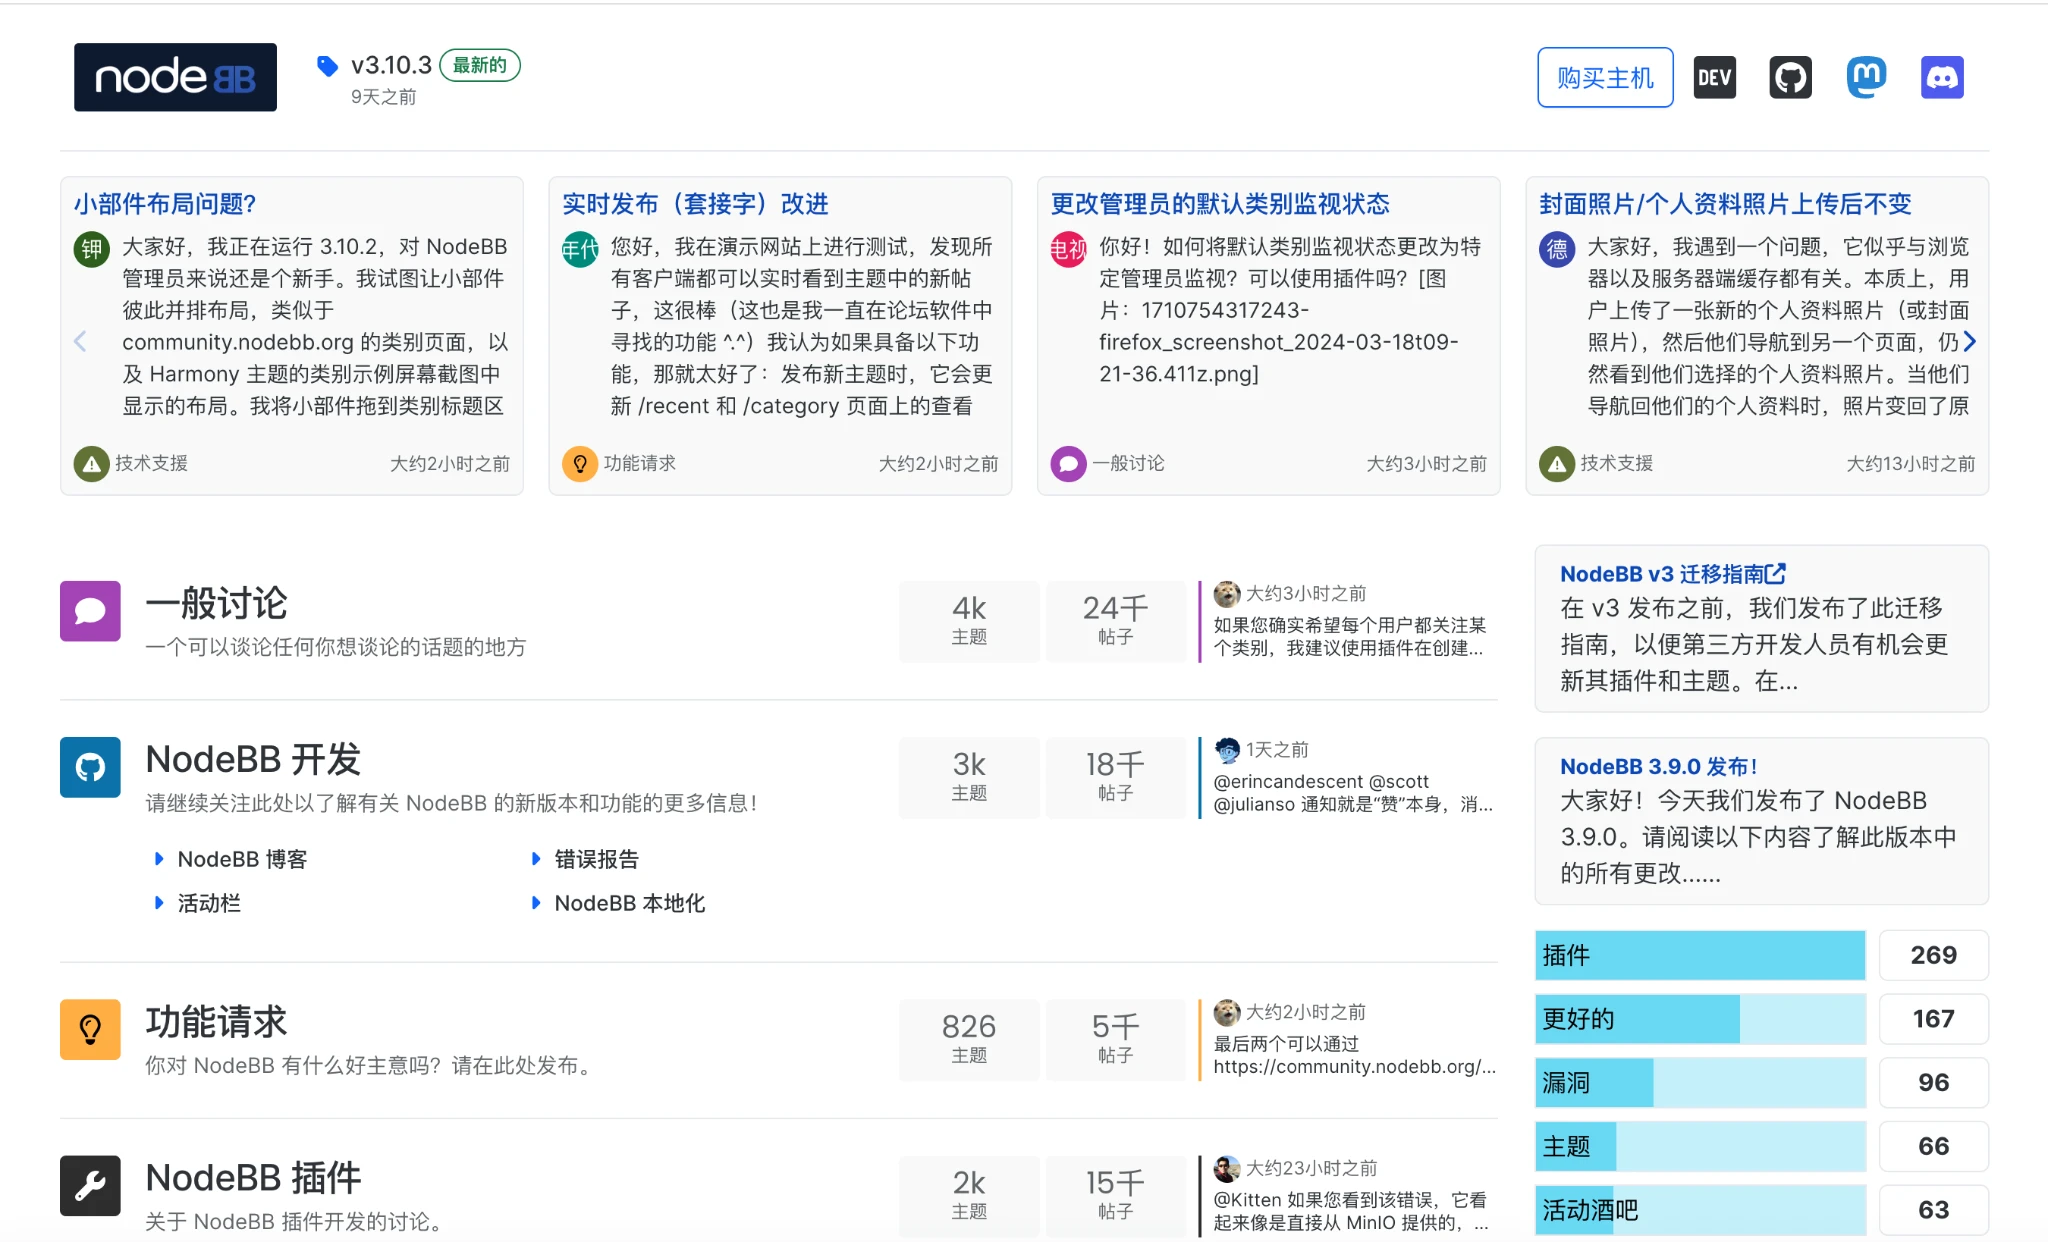Screen dimensions: 2048x1242
Task: Click the blue NodeBB 开发 GitHub icon
Action: point(90,767)
